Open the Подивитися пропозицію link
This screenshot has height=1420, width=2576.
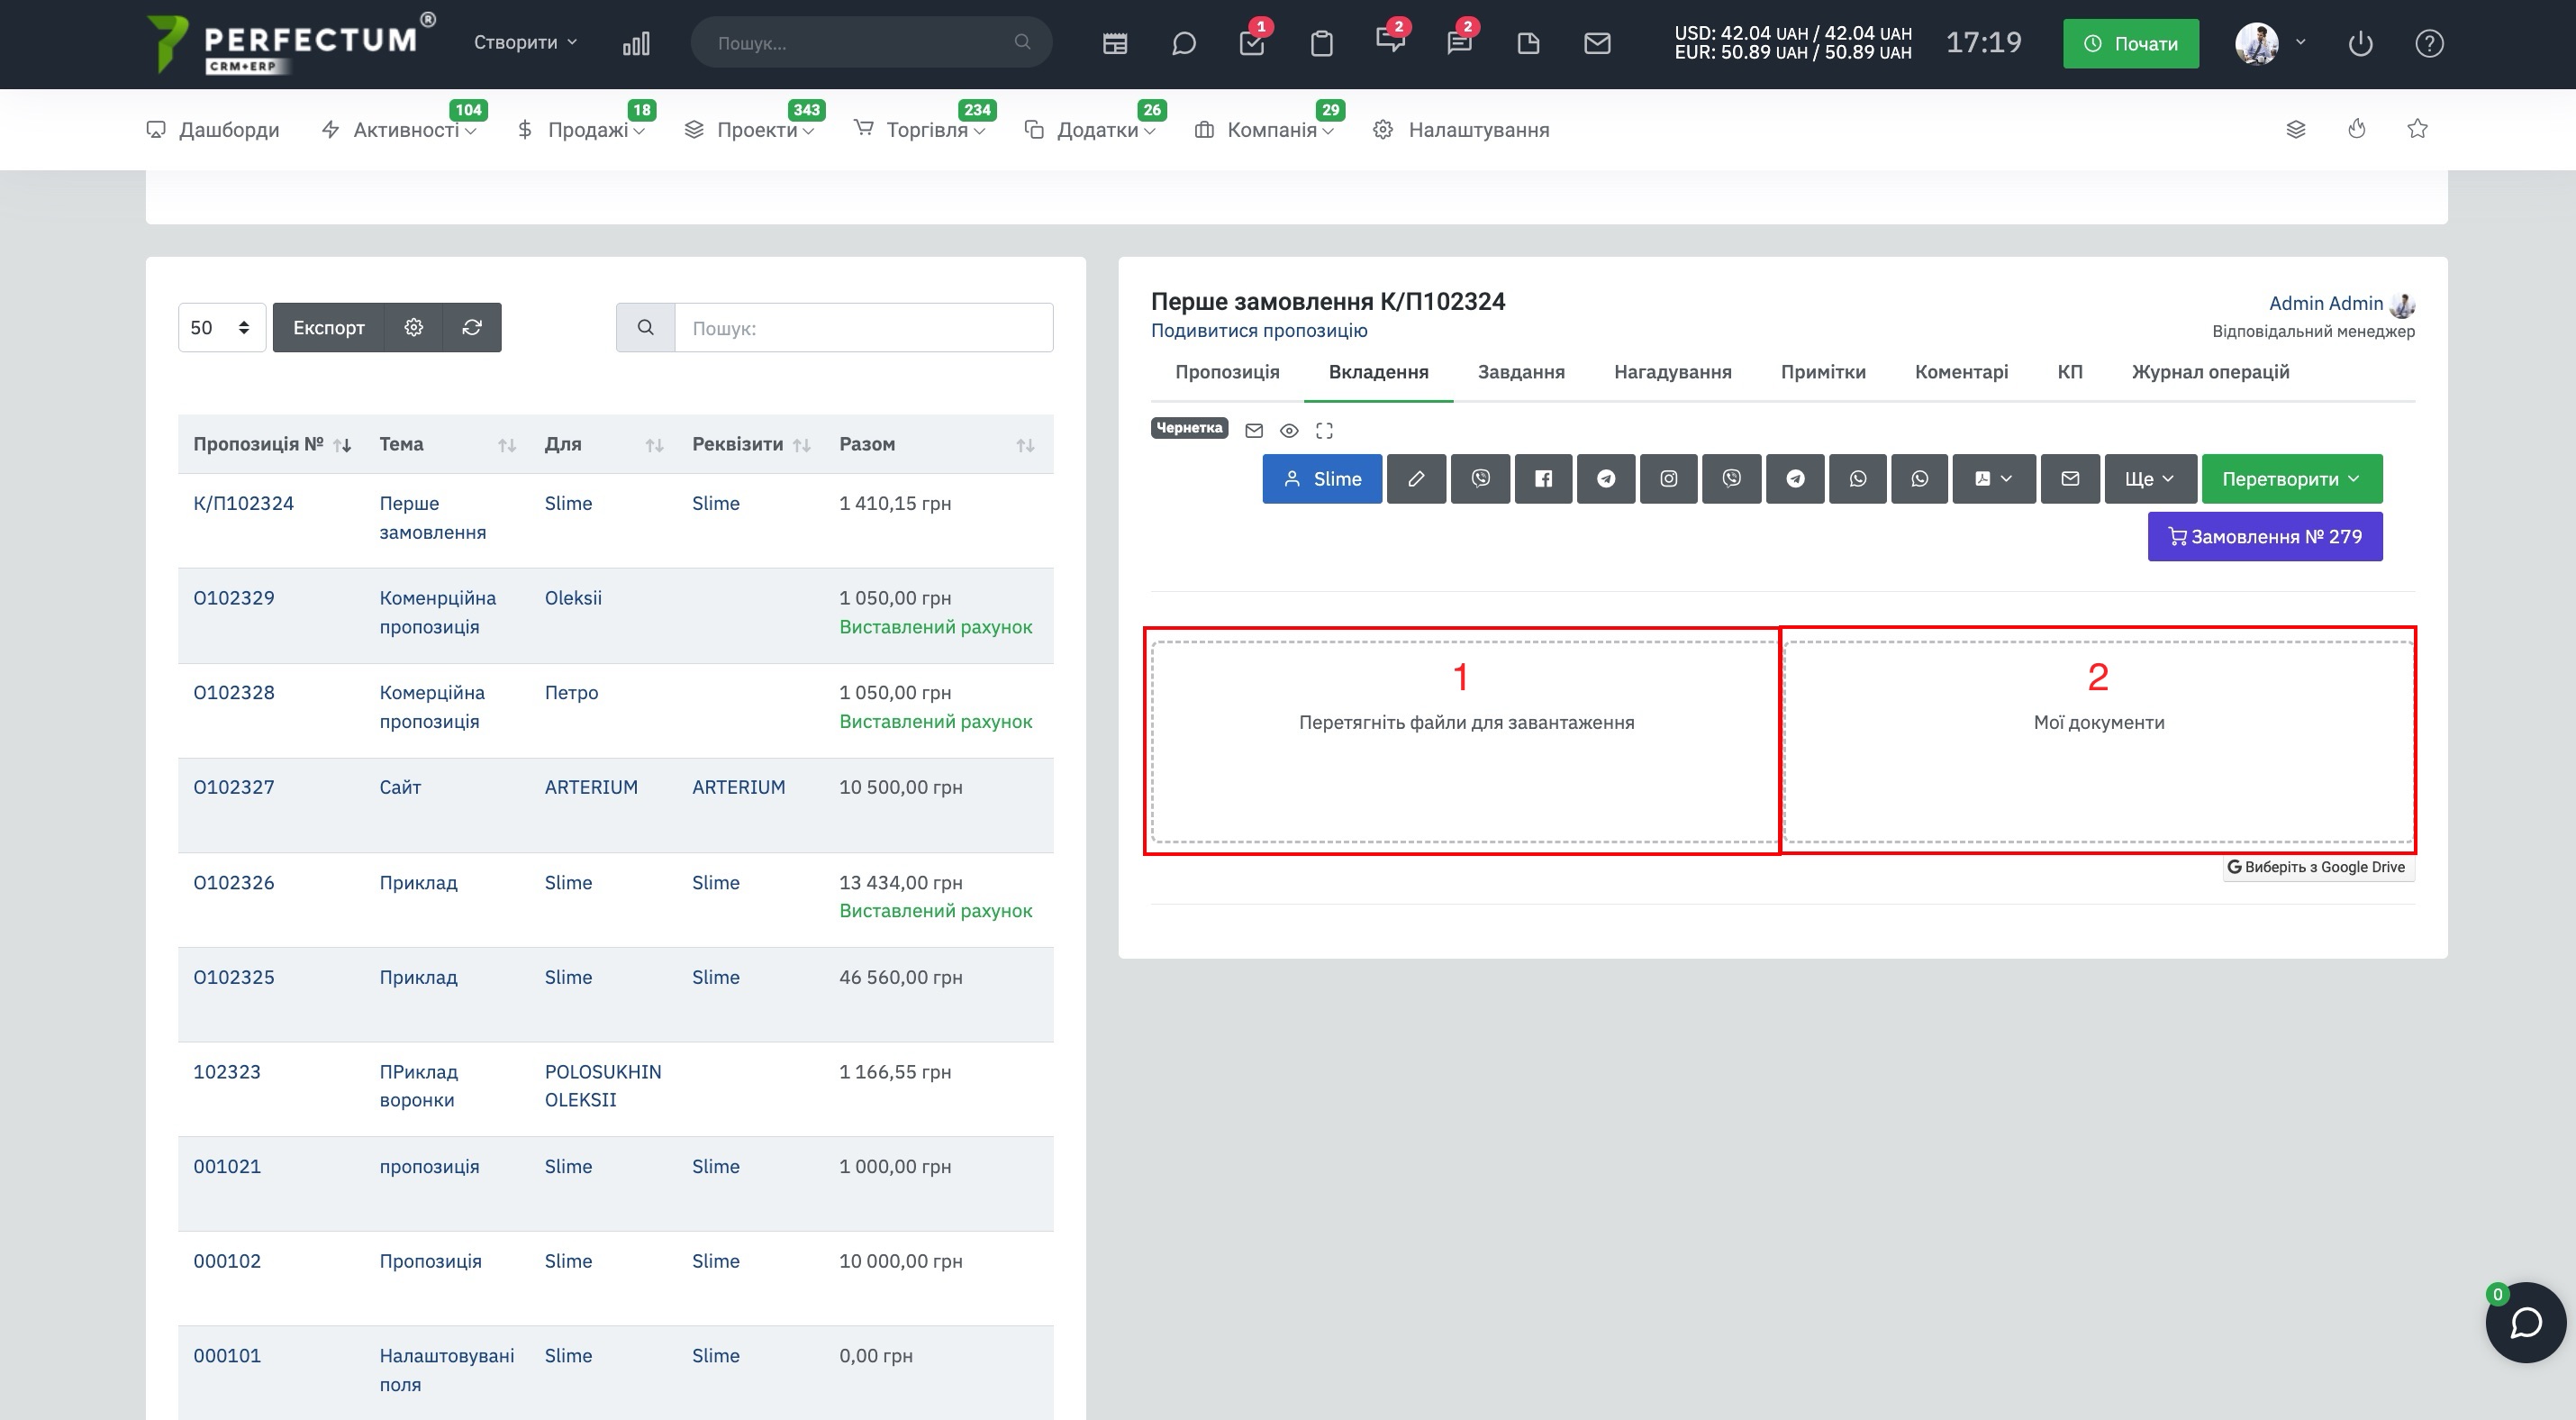(1258, 330)
